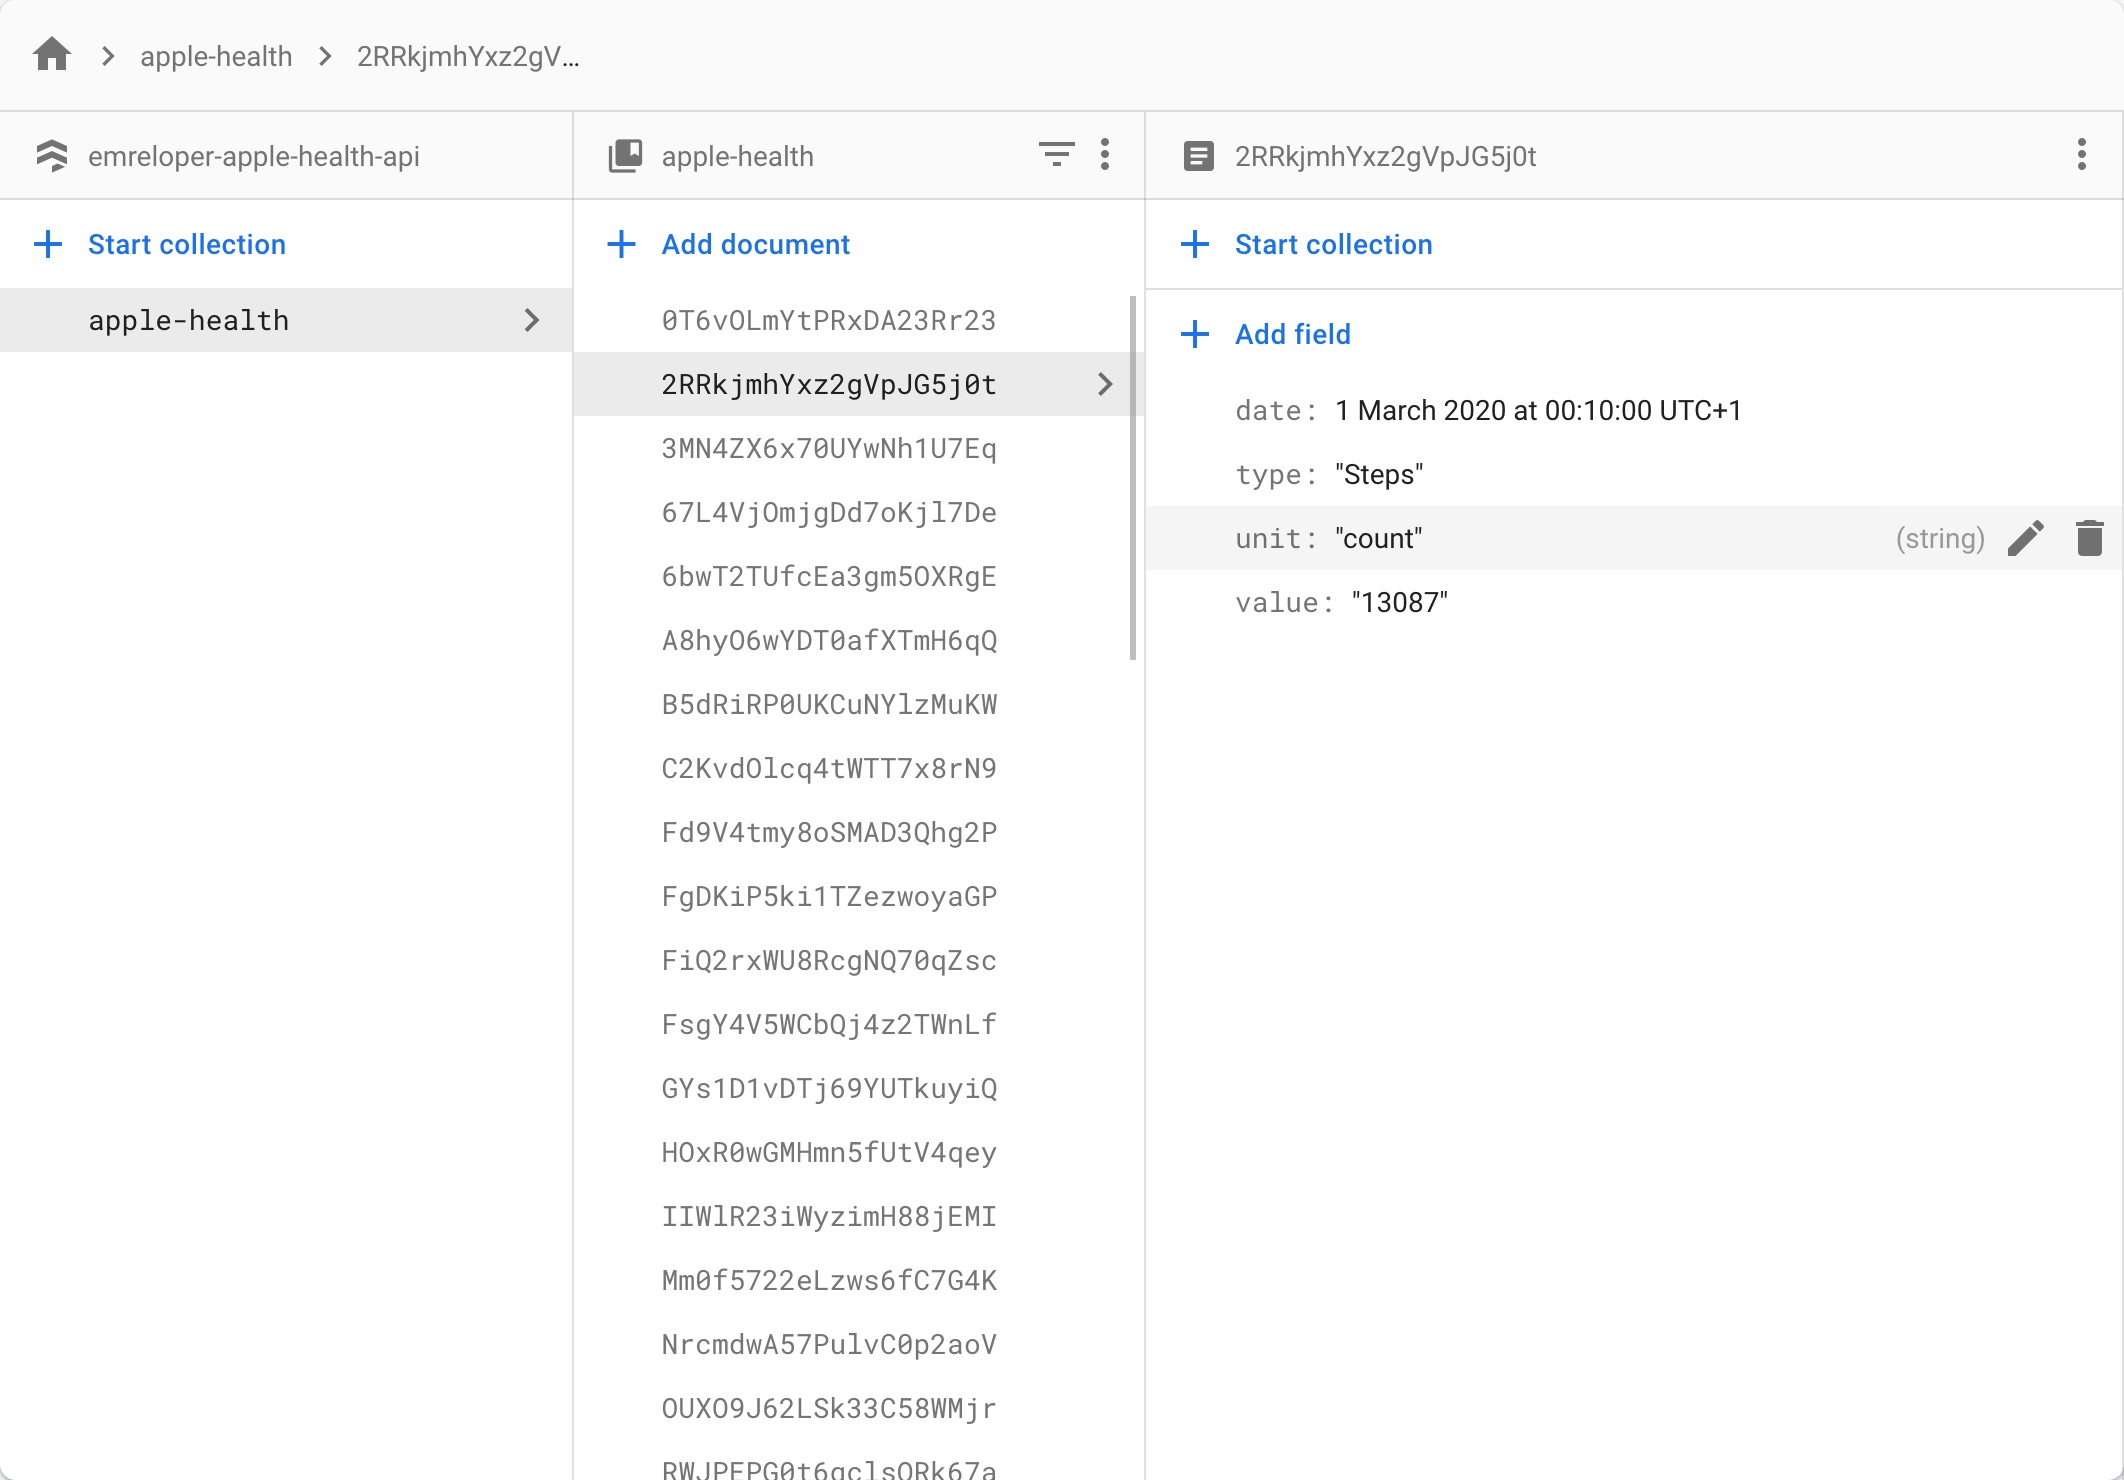Click the delete trash icon on unit field
Viewport: 2124px width, 1480px height.
point(2088,537)
